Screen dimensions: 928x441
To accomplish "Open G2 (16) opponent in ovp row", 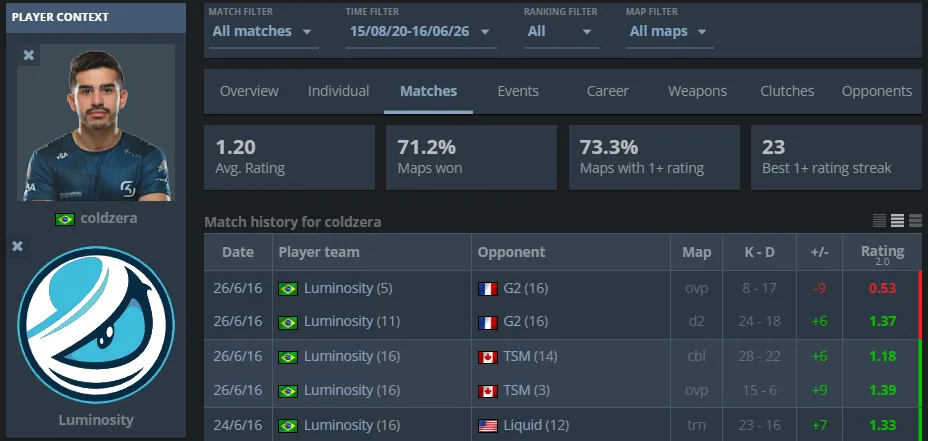I will click(x=526, y=289).
